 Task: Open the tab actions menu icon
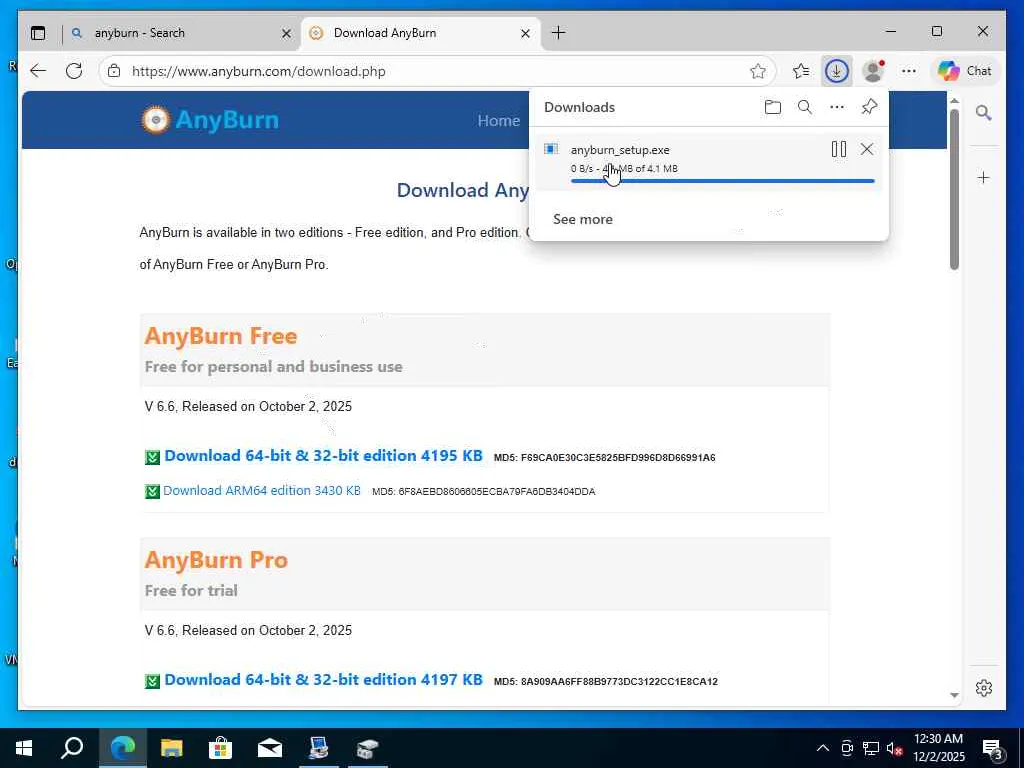tap(39, 33)
